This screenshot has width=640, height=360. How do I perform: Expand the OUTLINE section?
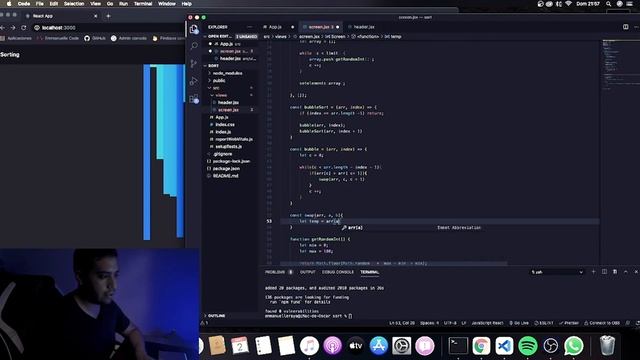coord(217,316)
